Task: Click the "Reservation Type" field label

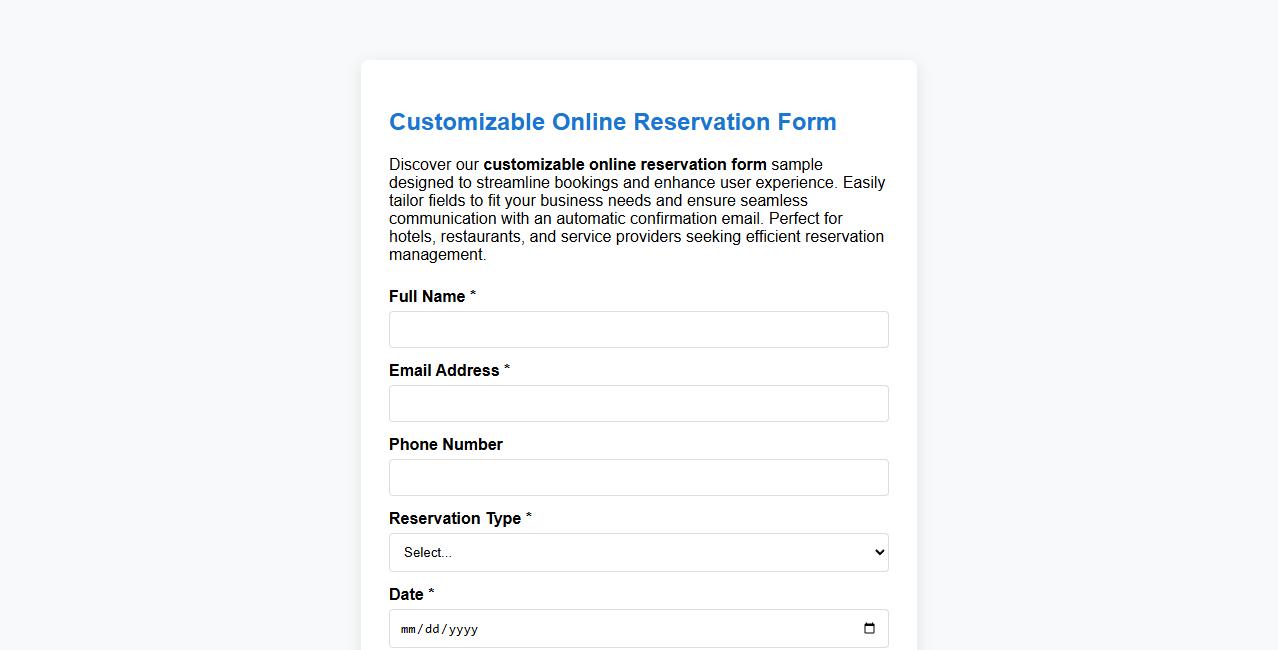Action: (455, 518)
